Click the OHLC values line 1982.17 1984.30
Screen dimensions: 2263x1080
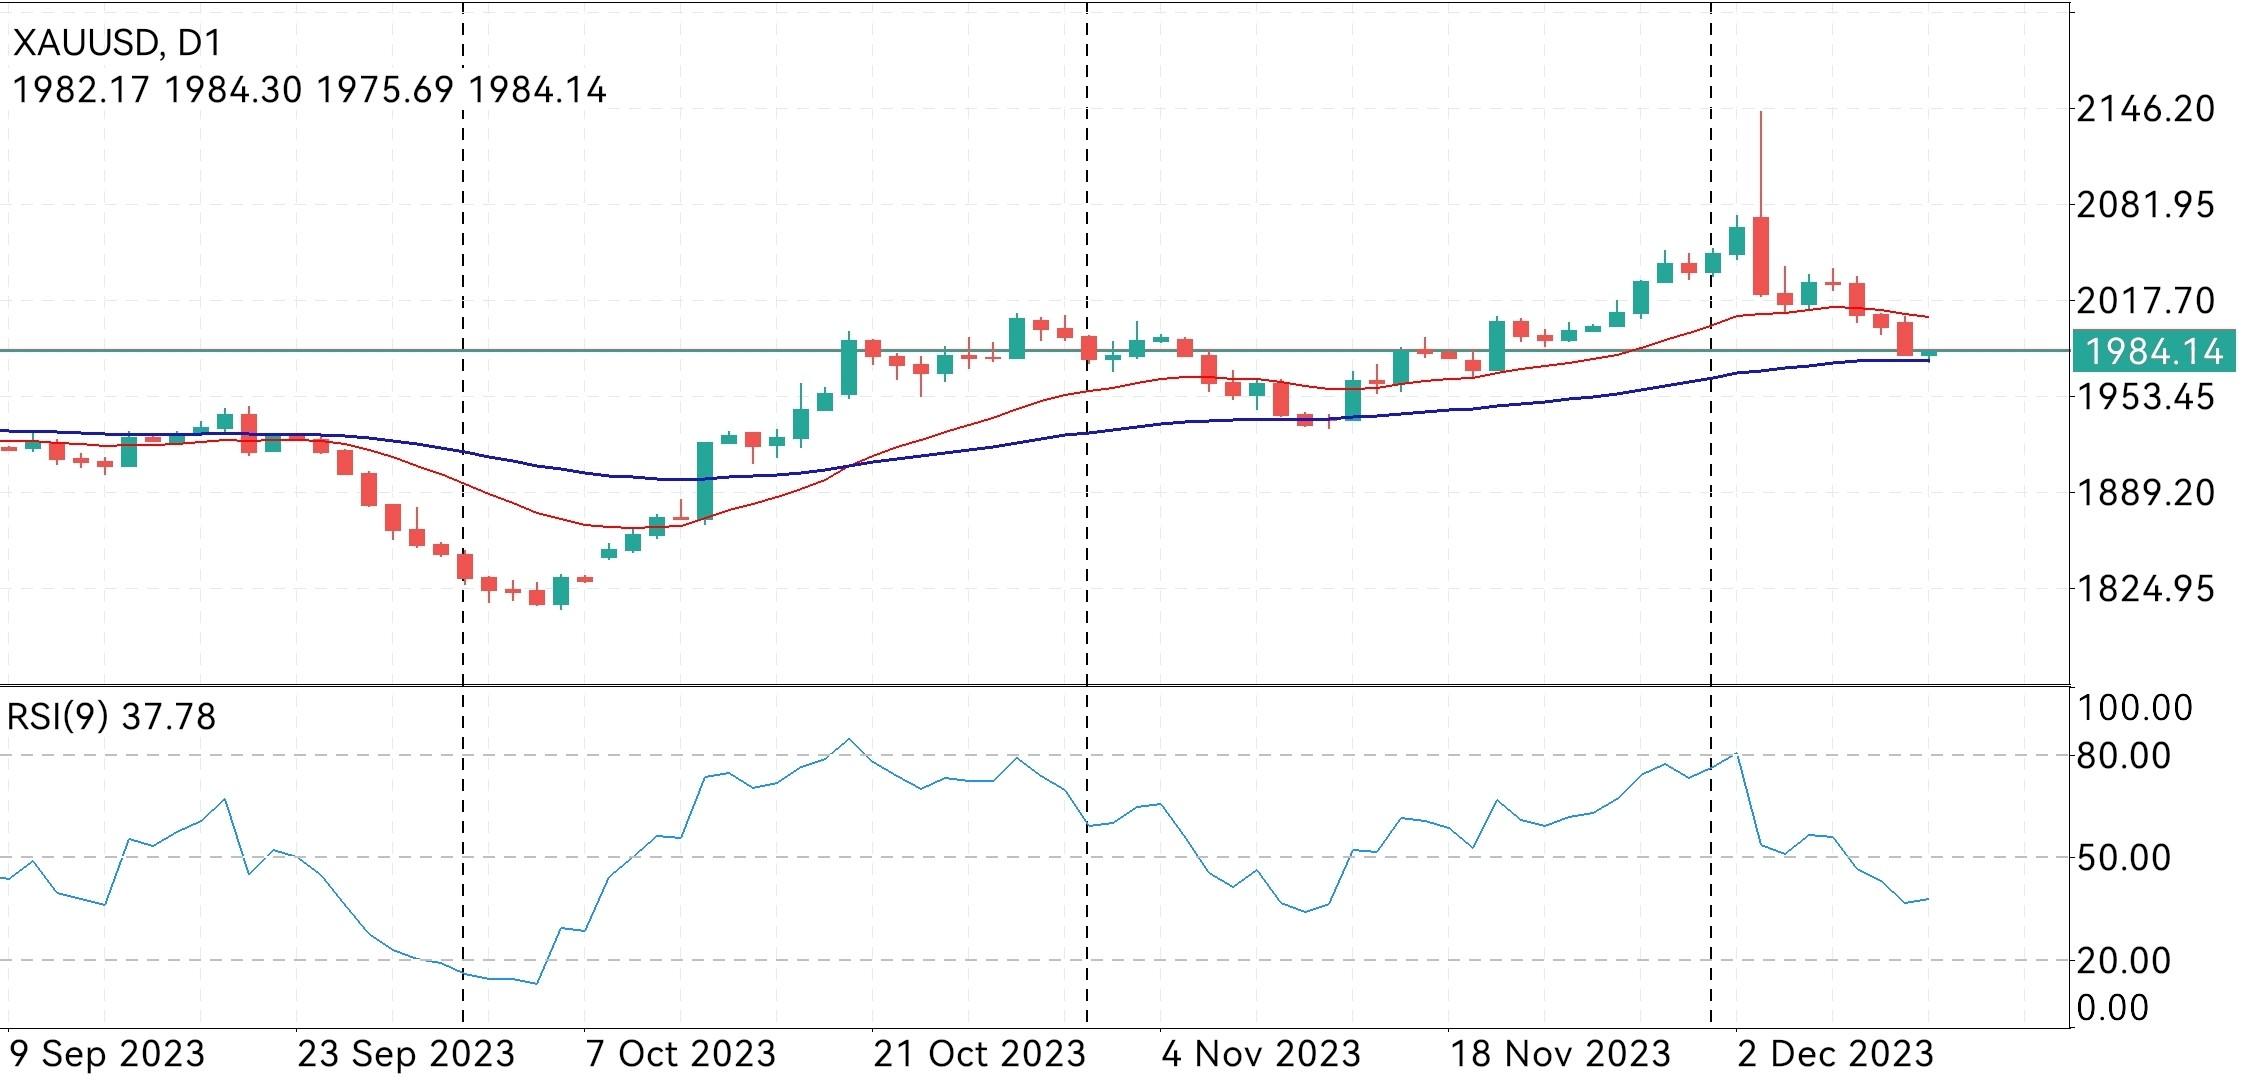[x=309, y=90]
